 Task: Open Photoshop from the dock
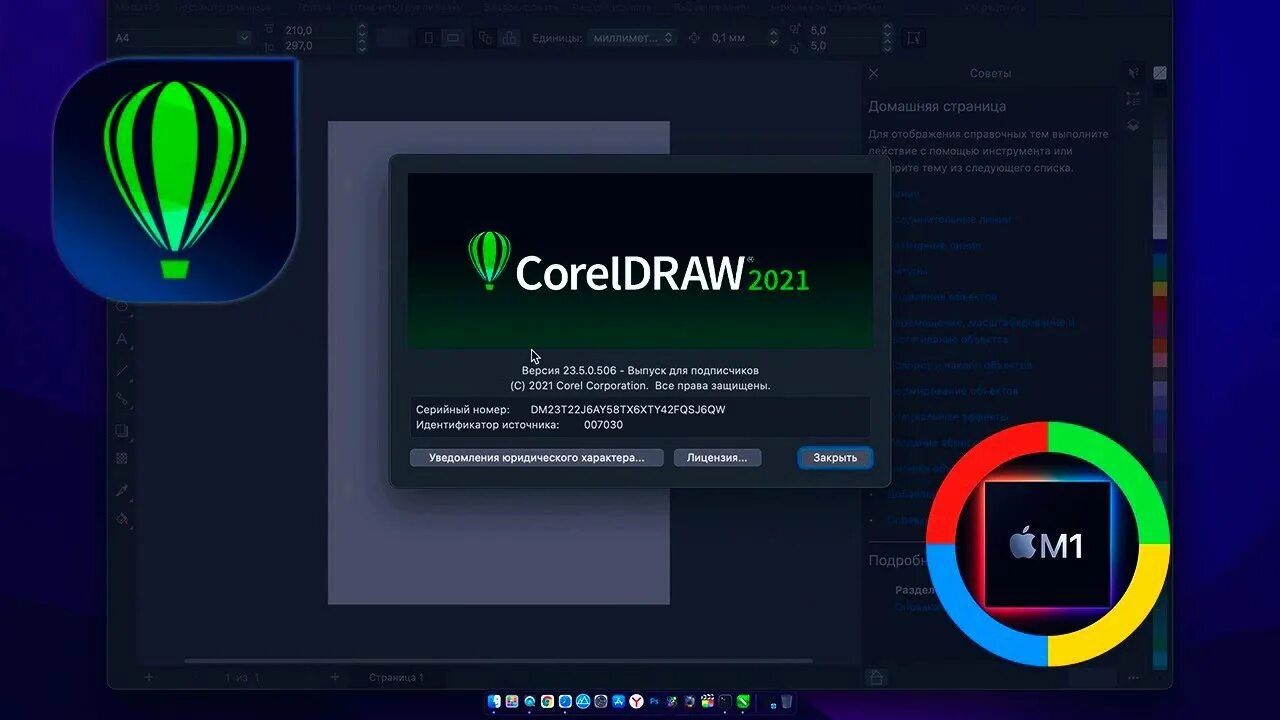tap(653, 703)
